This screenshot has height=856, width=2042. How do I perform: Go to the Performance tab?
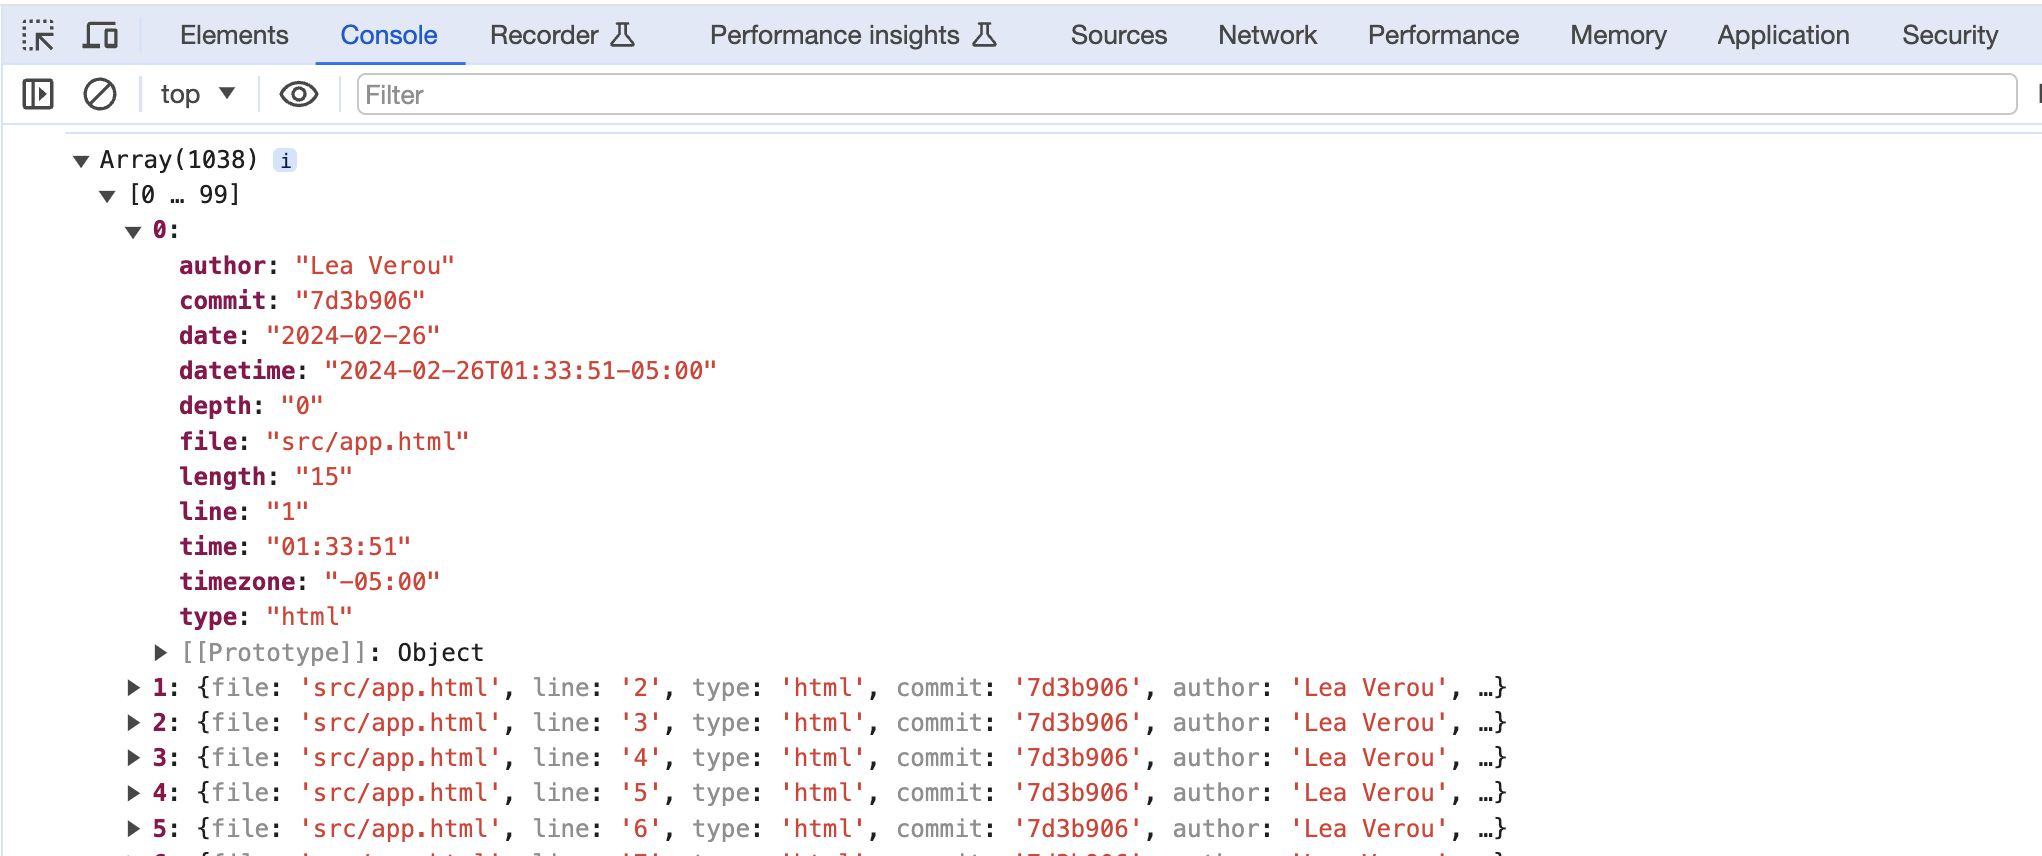pos(1443,35)
